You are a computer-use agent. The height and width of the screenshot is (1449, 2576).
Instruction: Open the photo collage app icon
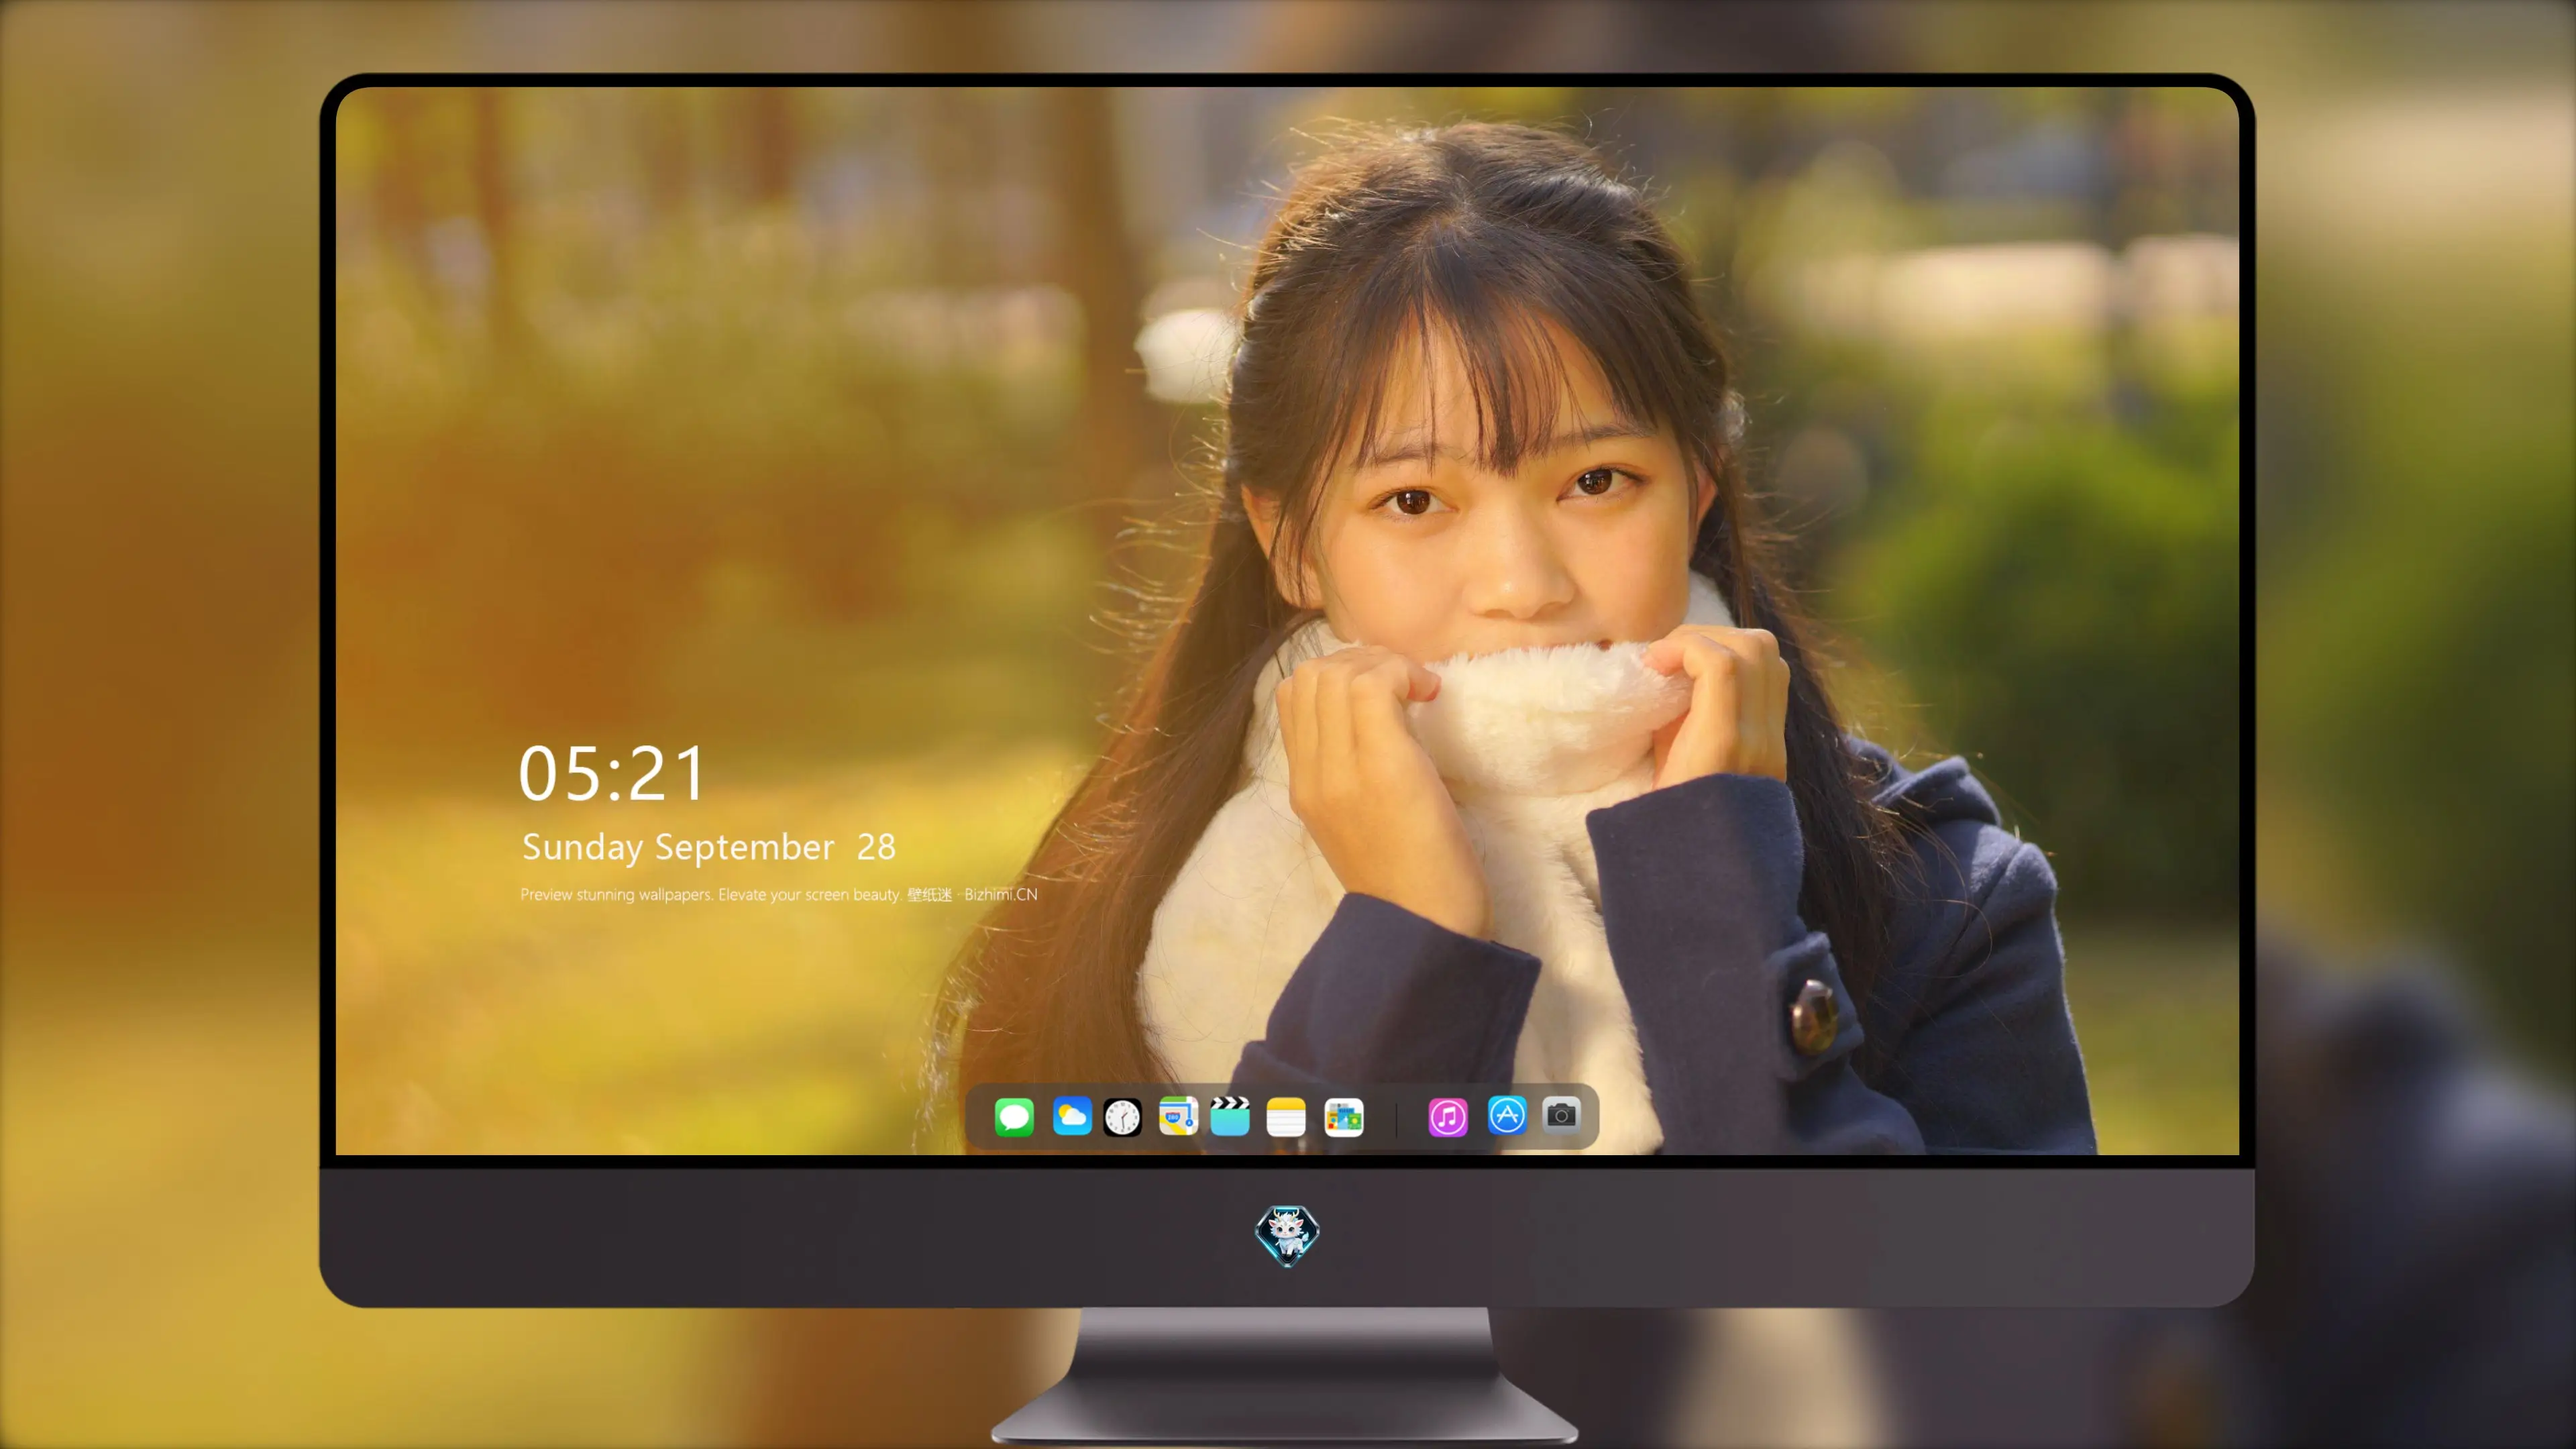[x=1343, y=1117]
